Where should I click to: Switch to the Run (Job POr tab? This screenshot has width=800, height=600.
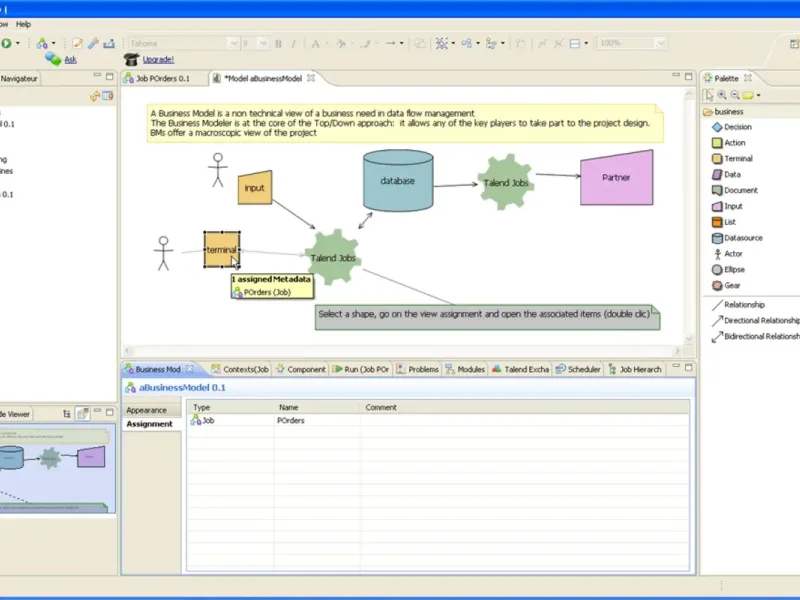pyautogui.click(x=361, y=369)
